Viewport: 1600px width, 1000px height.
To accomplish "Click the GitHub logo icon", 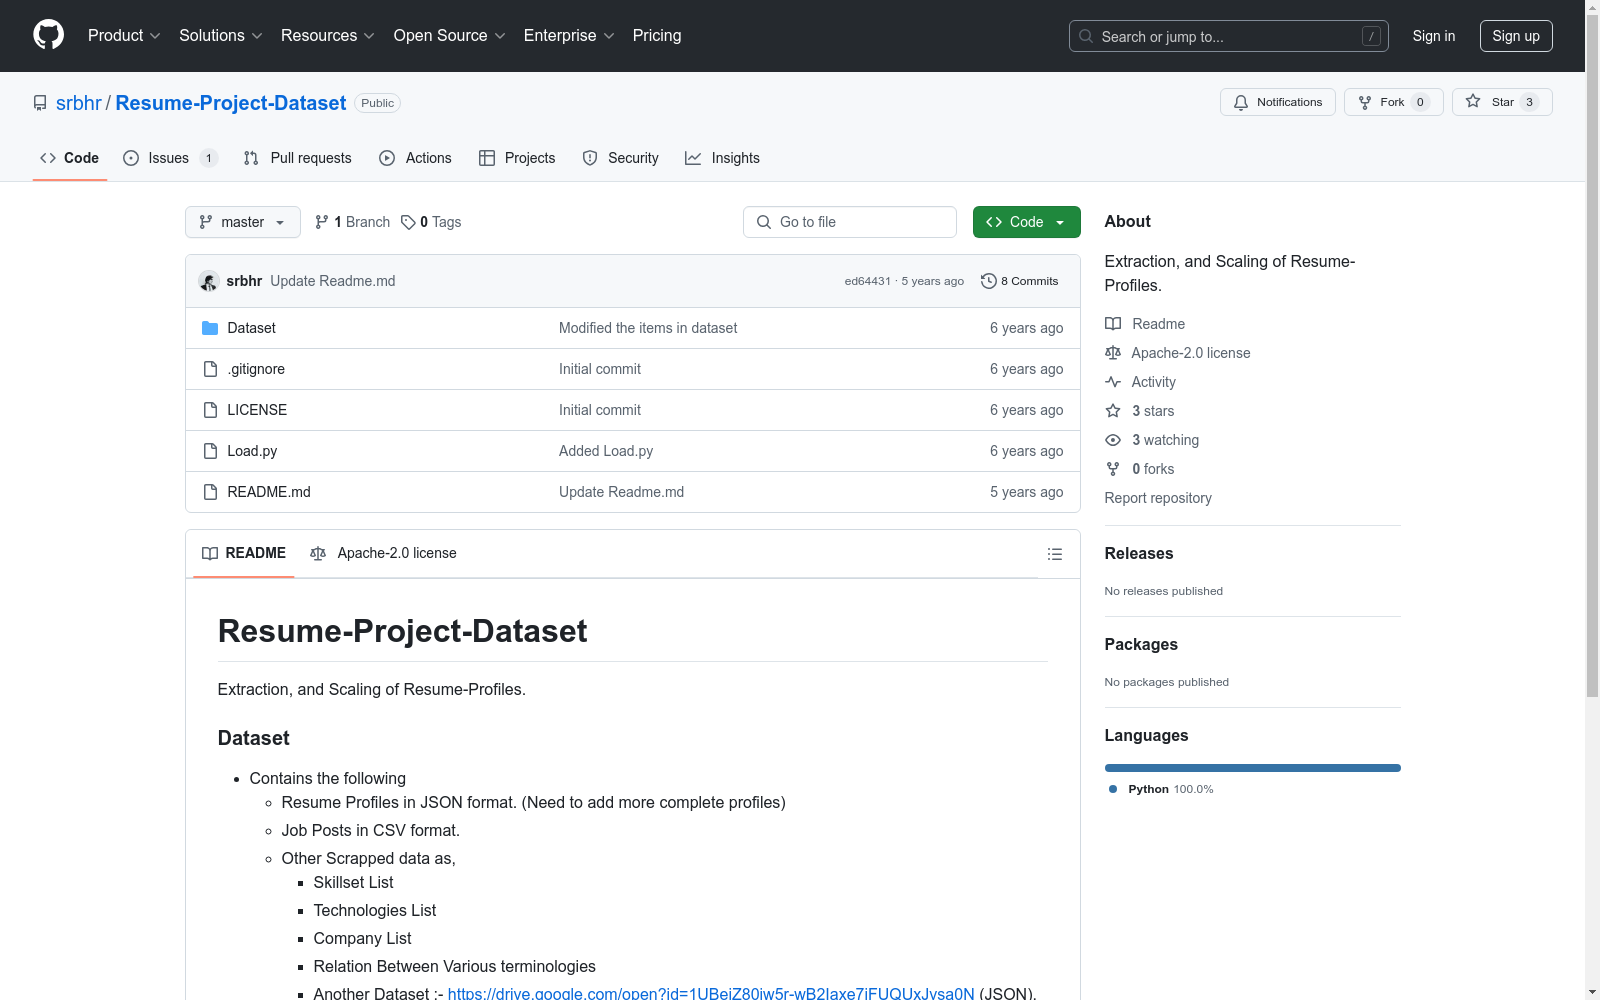I will [48, 35].
